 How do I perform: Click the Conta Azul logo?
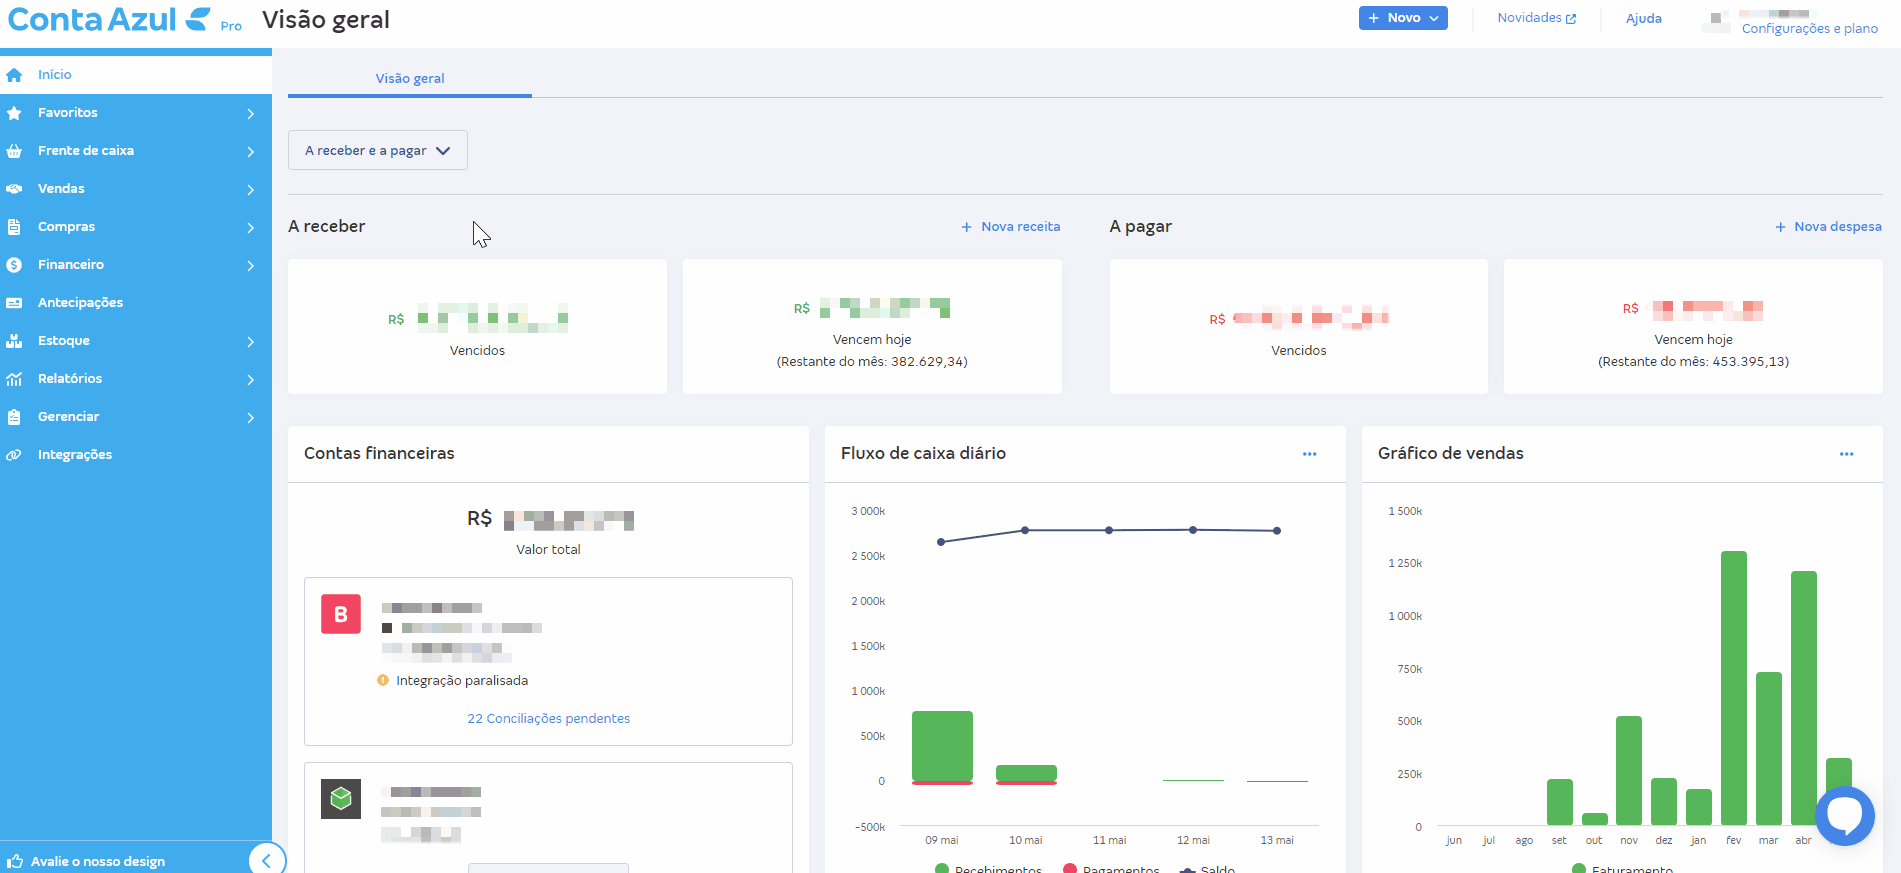click(x=109, y=19)
